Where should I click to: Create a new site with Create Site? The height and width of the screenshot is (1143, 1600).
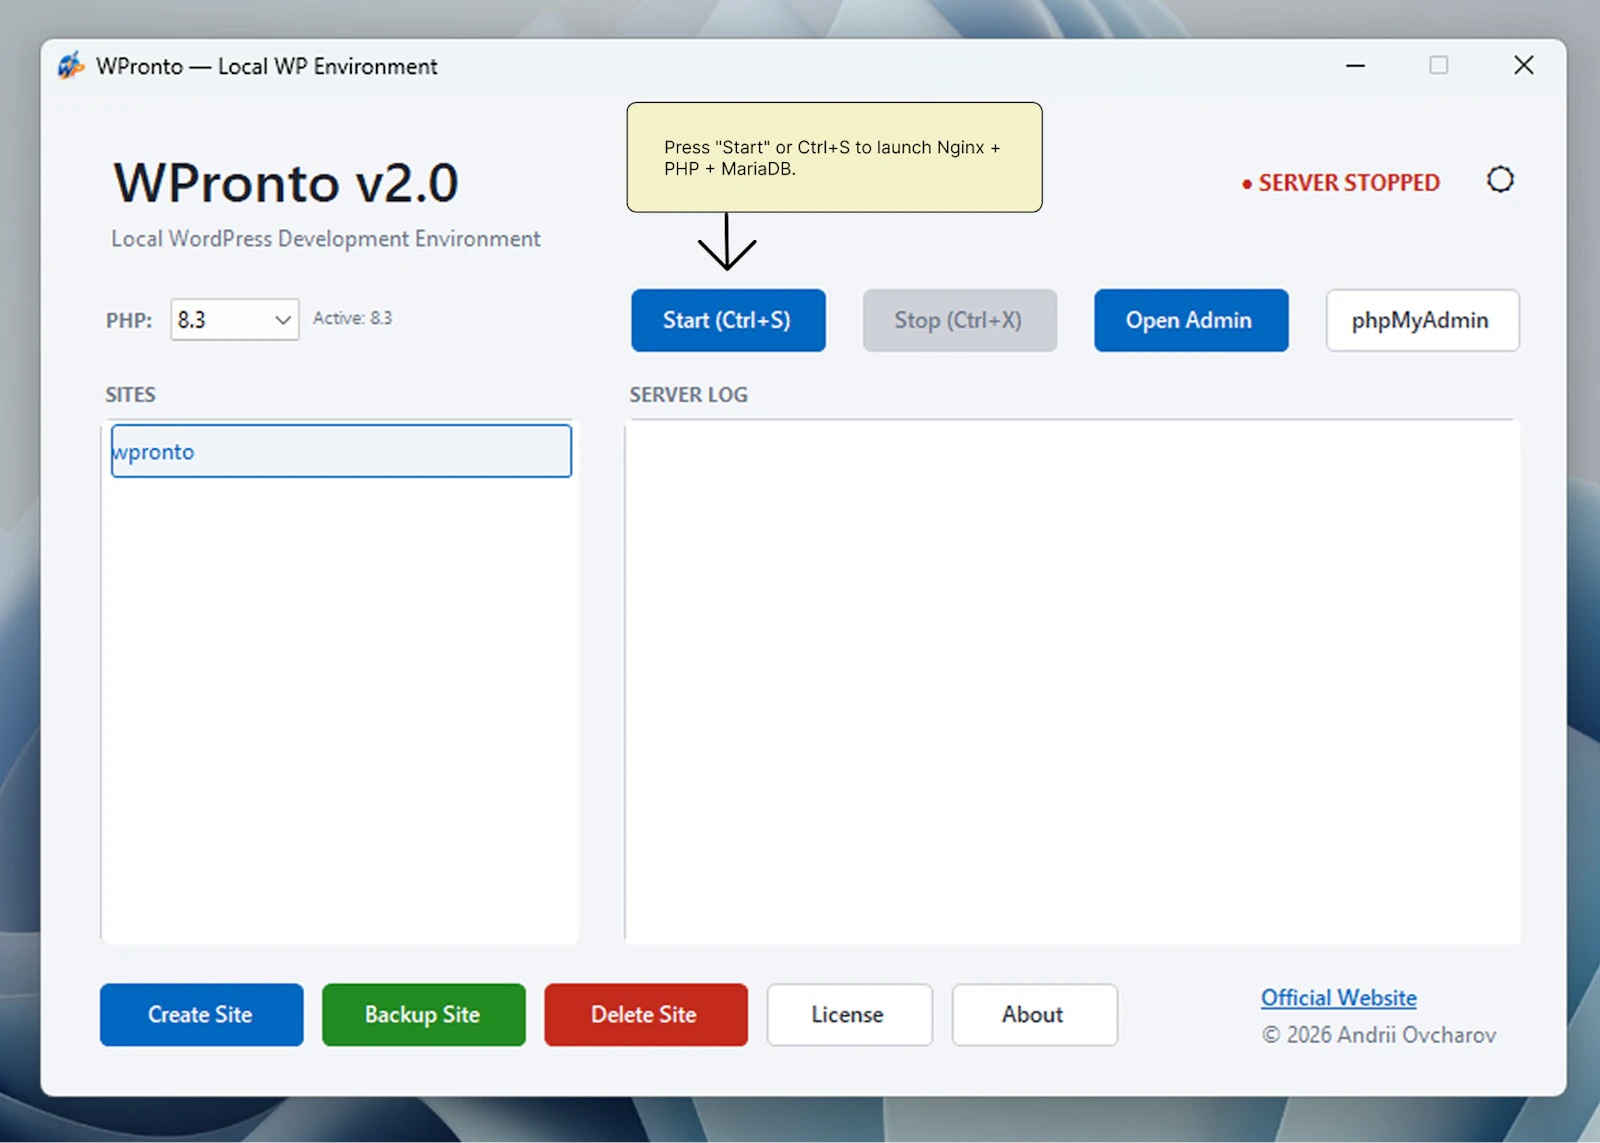click(x=201, y=1014)
